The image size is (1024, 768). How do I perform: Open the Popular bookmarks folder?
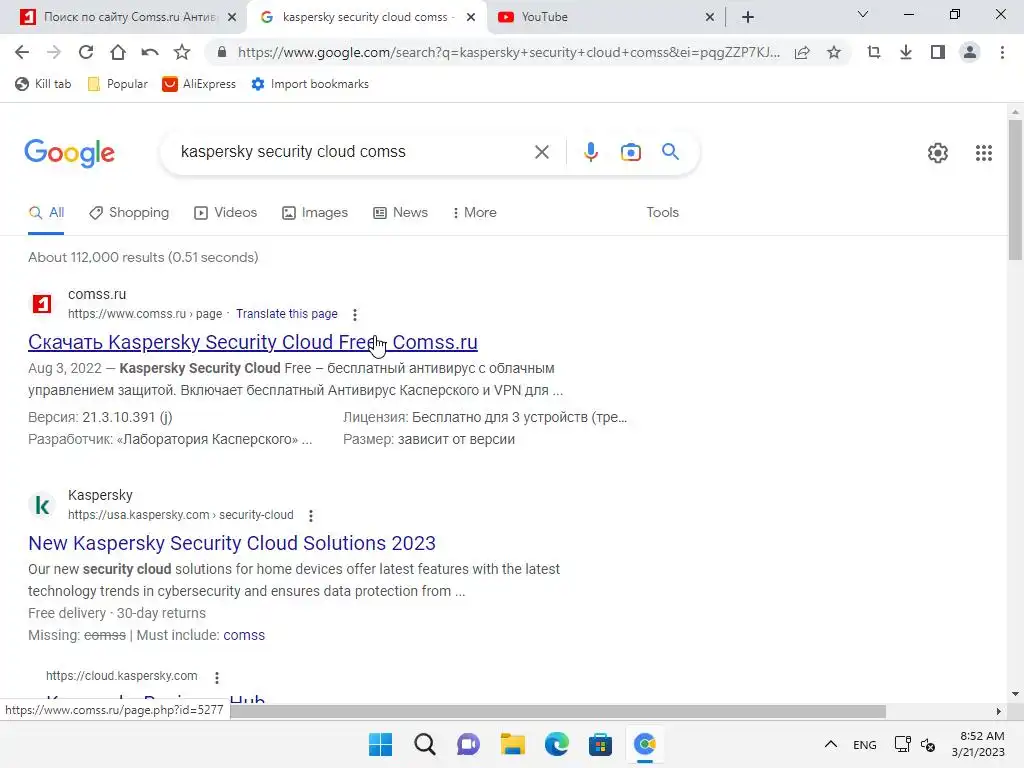click(x=118, y=84)
